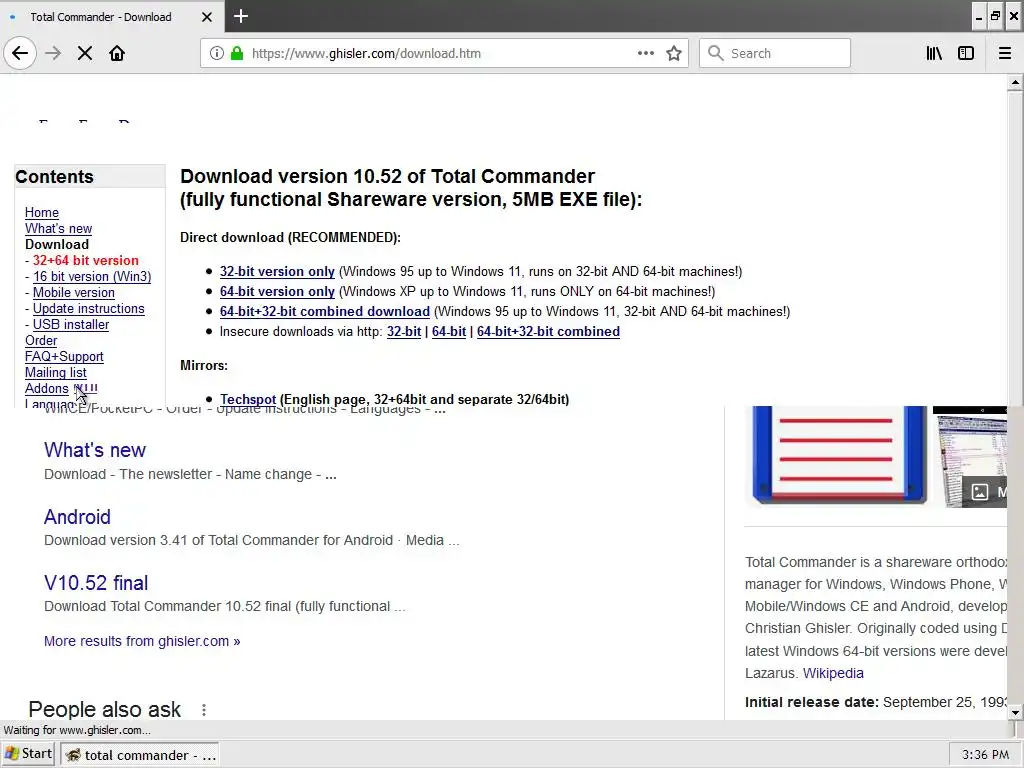Open the Firefox home page
The height and width of the screenshot is (768, 1024).
click(x=117, y=53)
